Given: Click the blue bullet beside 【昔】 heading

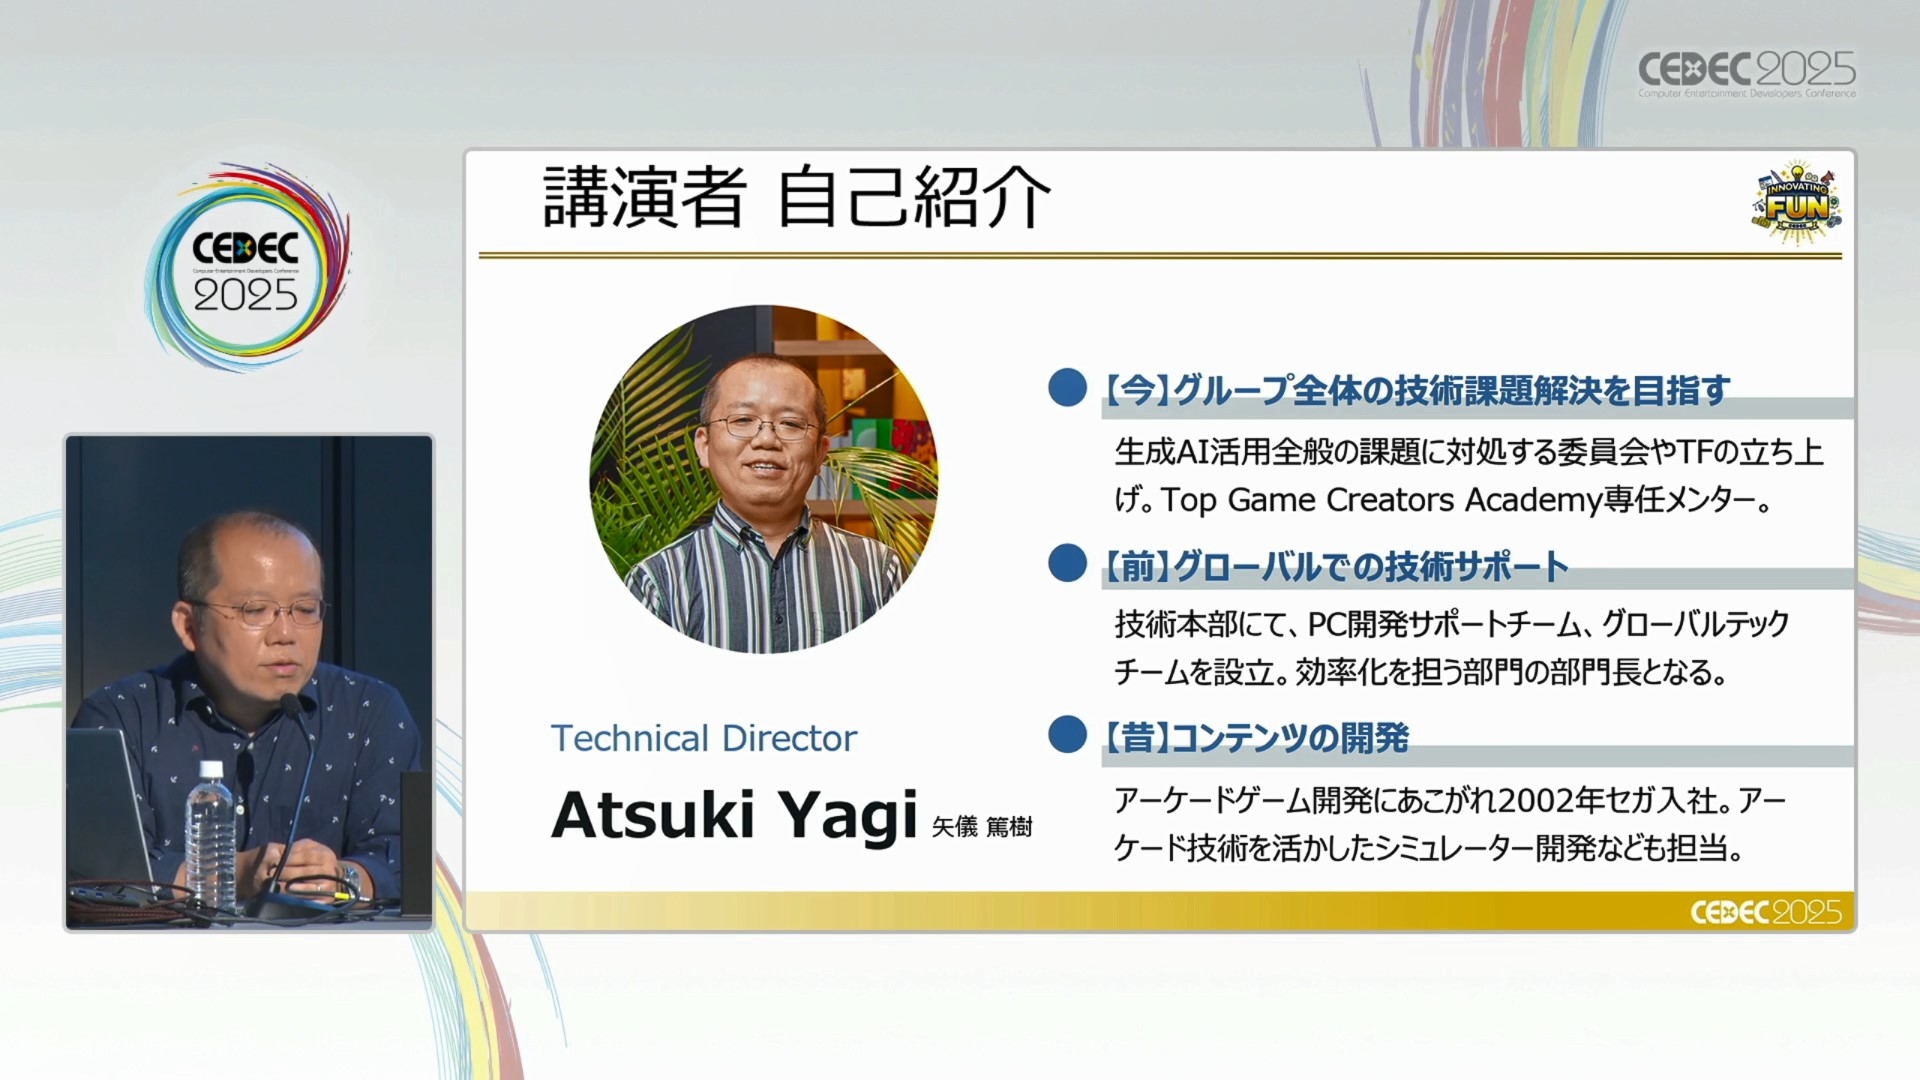Looking at the screenshot, I should (1067, 735).
